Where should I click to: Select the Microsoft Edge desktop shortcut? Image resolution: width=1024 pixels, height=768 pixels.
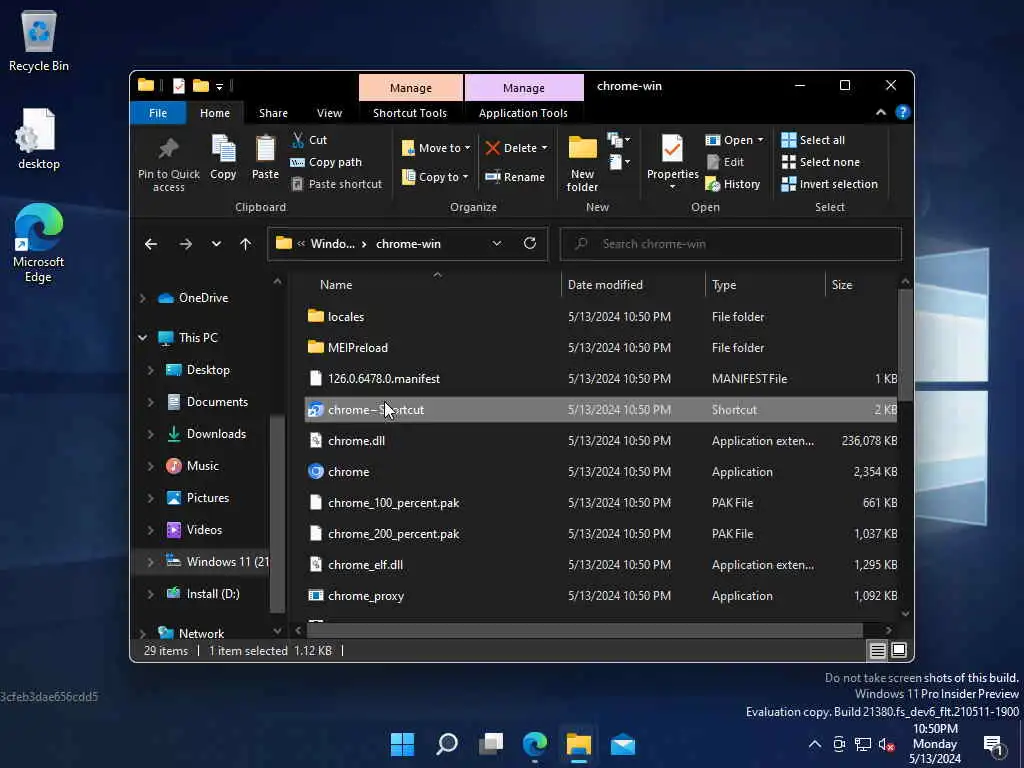[39, 243]
